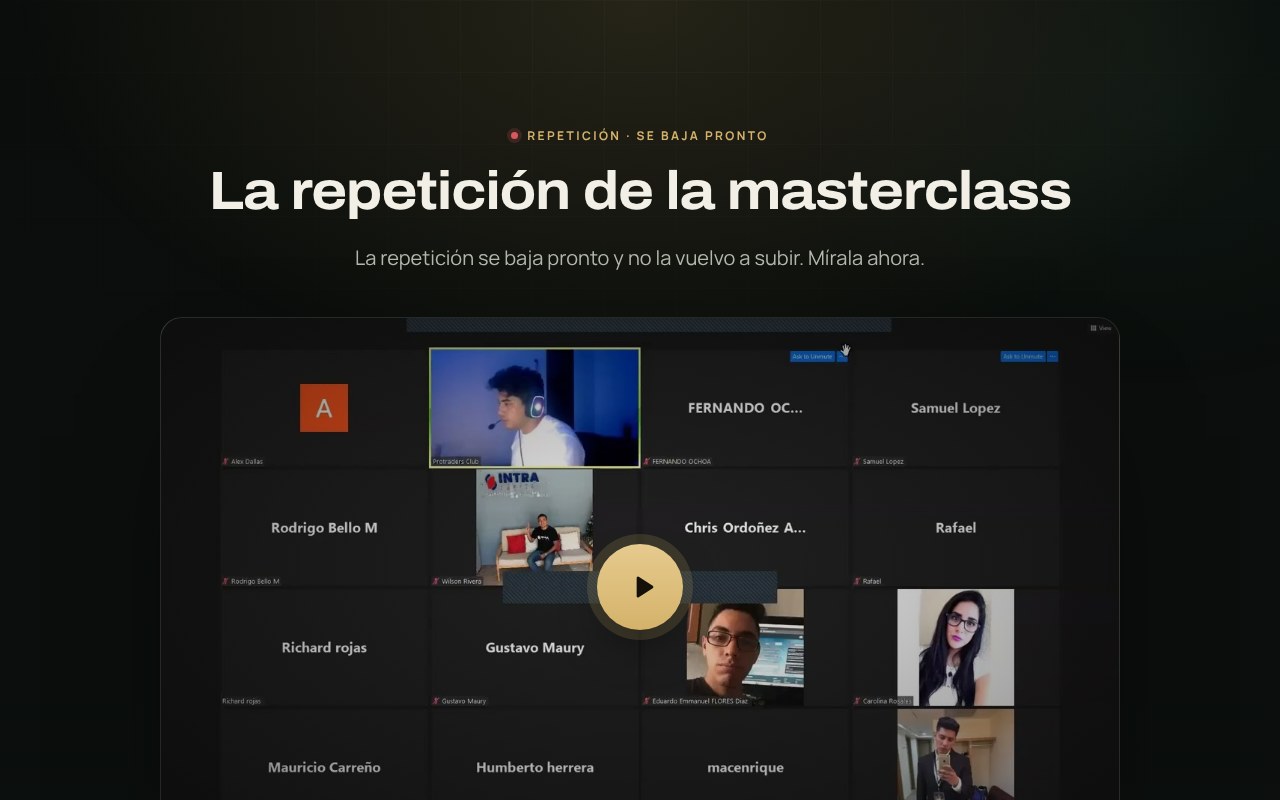Click muted mic icon beside small Rafael label

click(x=857, y=581)
